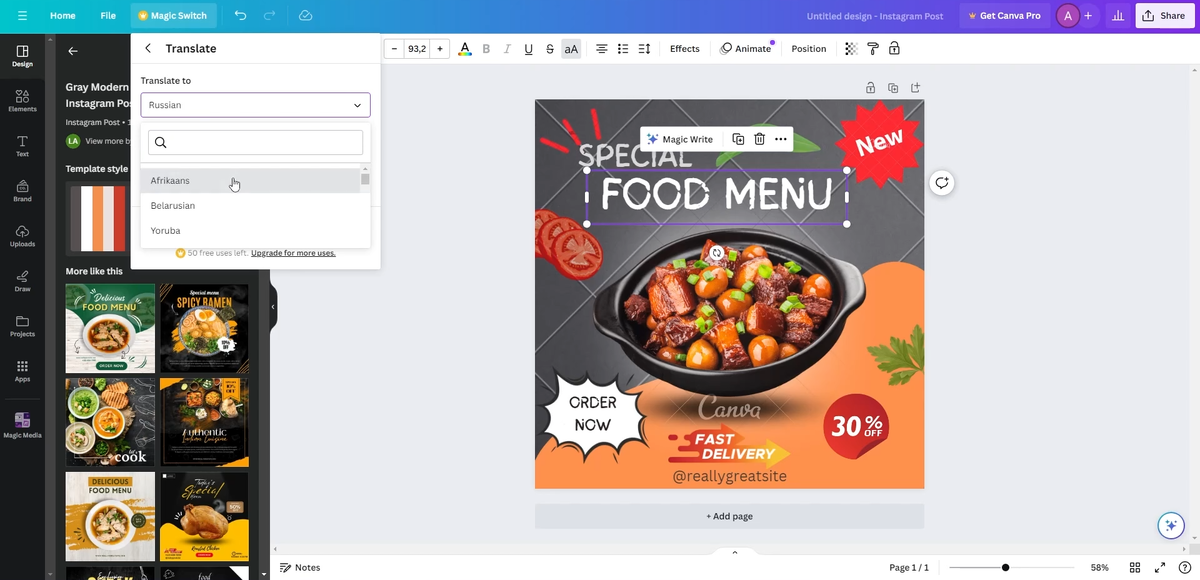This screenshot has height=580, width=1200.
Task: Click the Upgrade for more uses link
Action: point(293,253)
